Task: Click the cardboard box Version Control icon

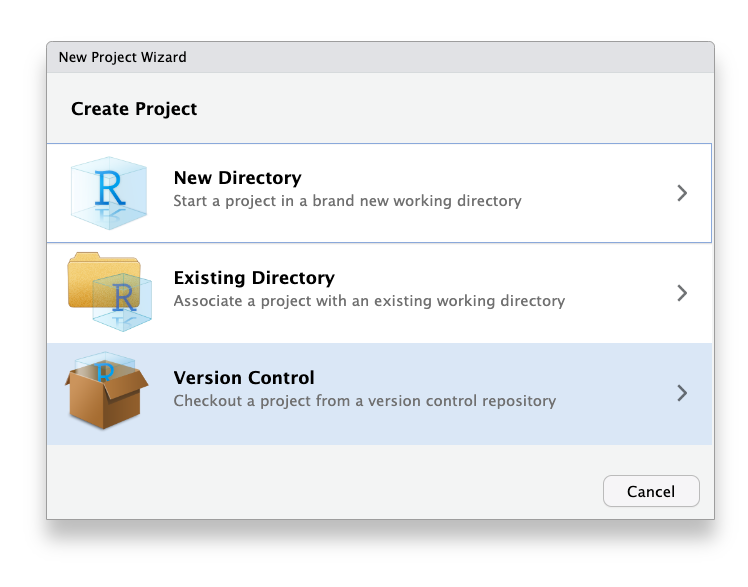Action: tap(107, 391)
